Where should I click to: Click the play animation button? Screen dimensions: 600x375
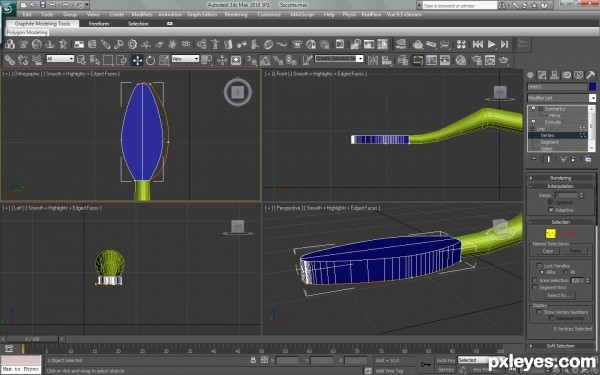pos(491,44)
